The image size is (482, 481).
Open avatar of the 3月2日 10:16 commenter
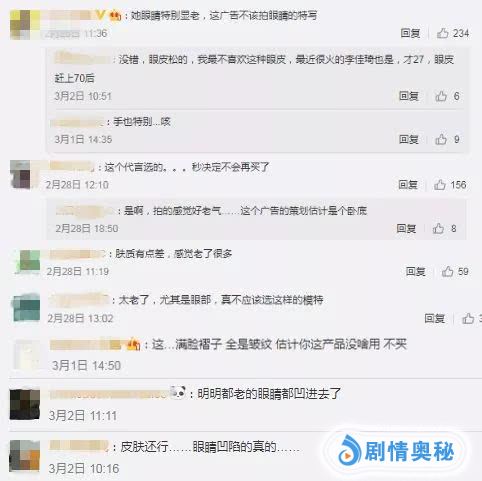pyautogui.click(x=25, y=455)
